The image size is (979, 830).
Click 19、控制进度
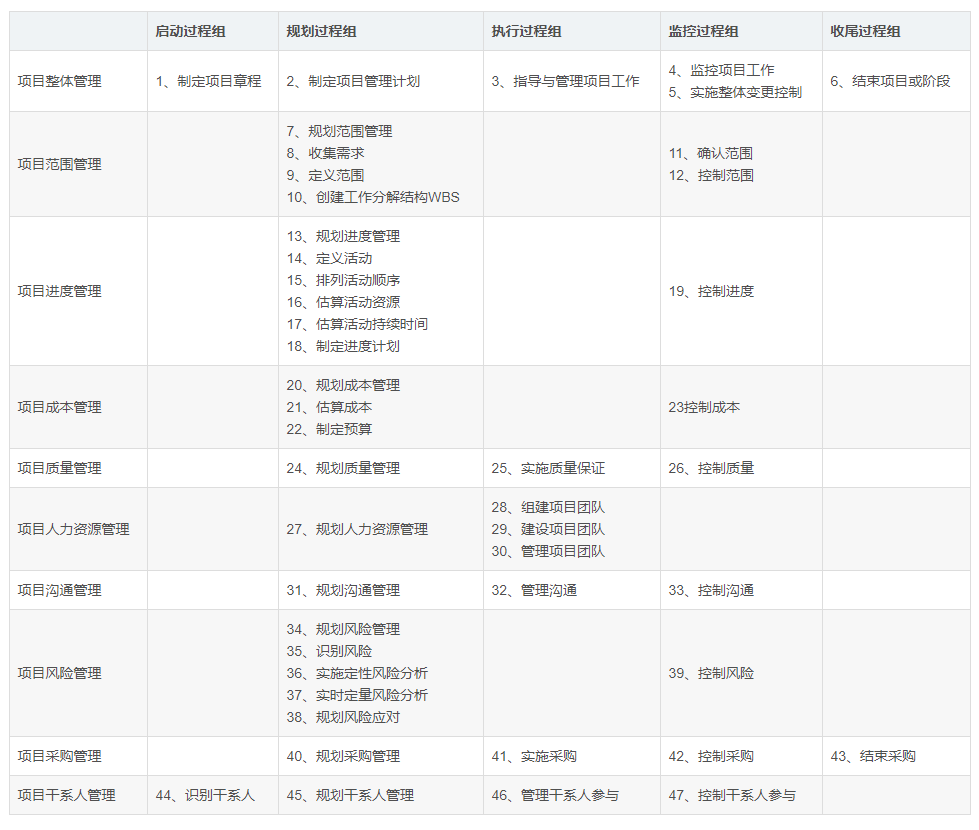click(x=711, y=291)
